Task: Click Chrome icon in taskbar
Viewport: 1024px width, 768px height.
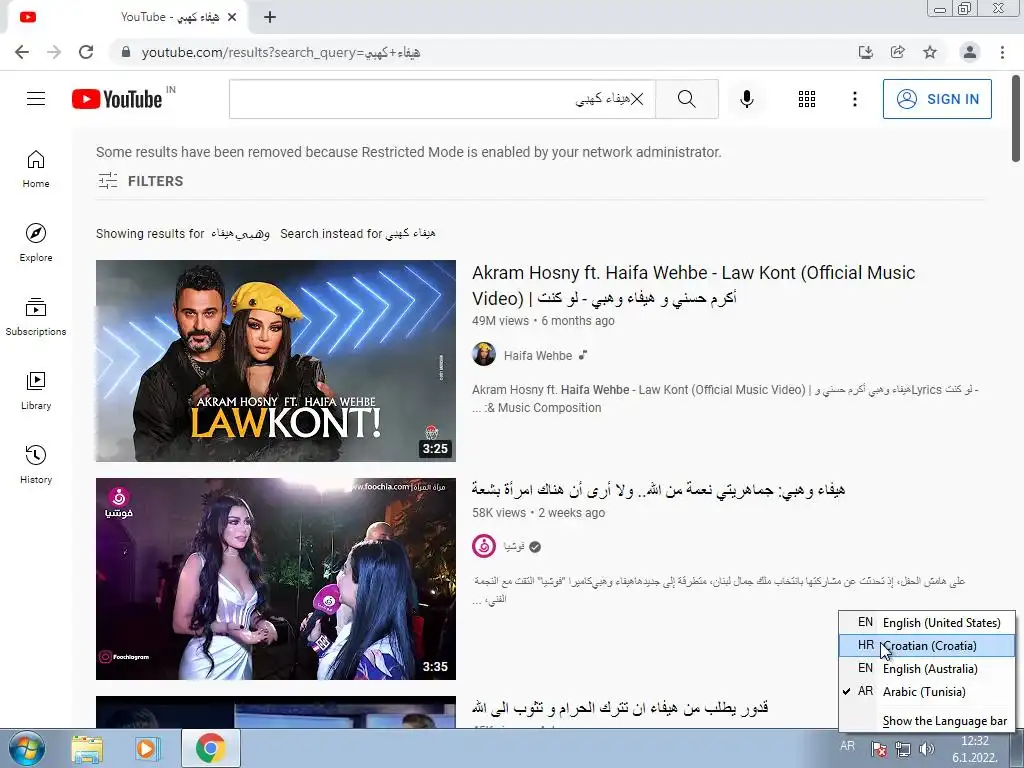Action: point(210,748)
